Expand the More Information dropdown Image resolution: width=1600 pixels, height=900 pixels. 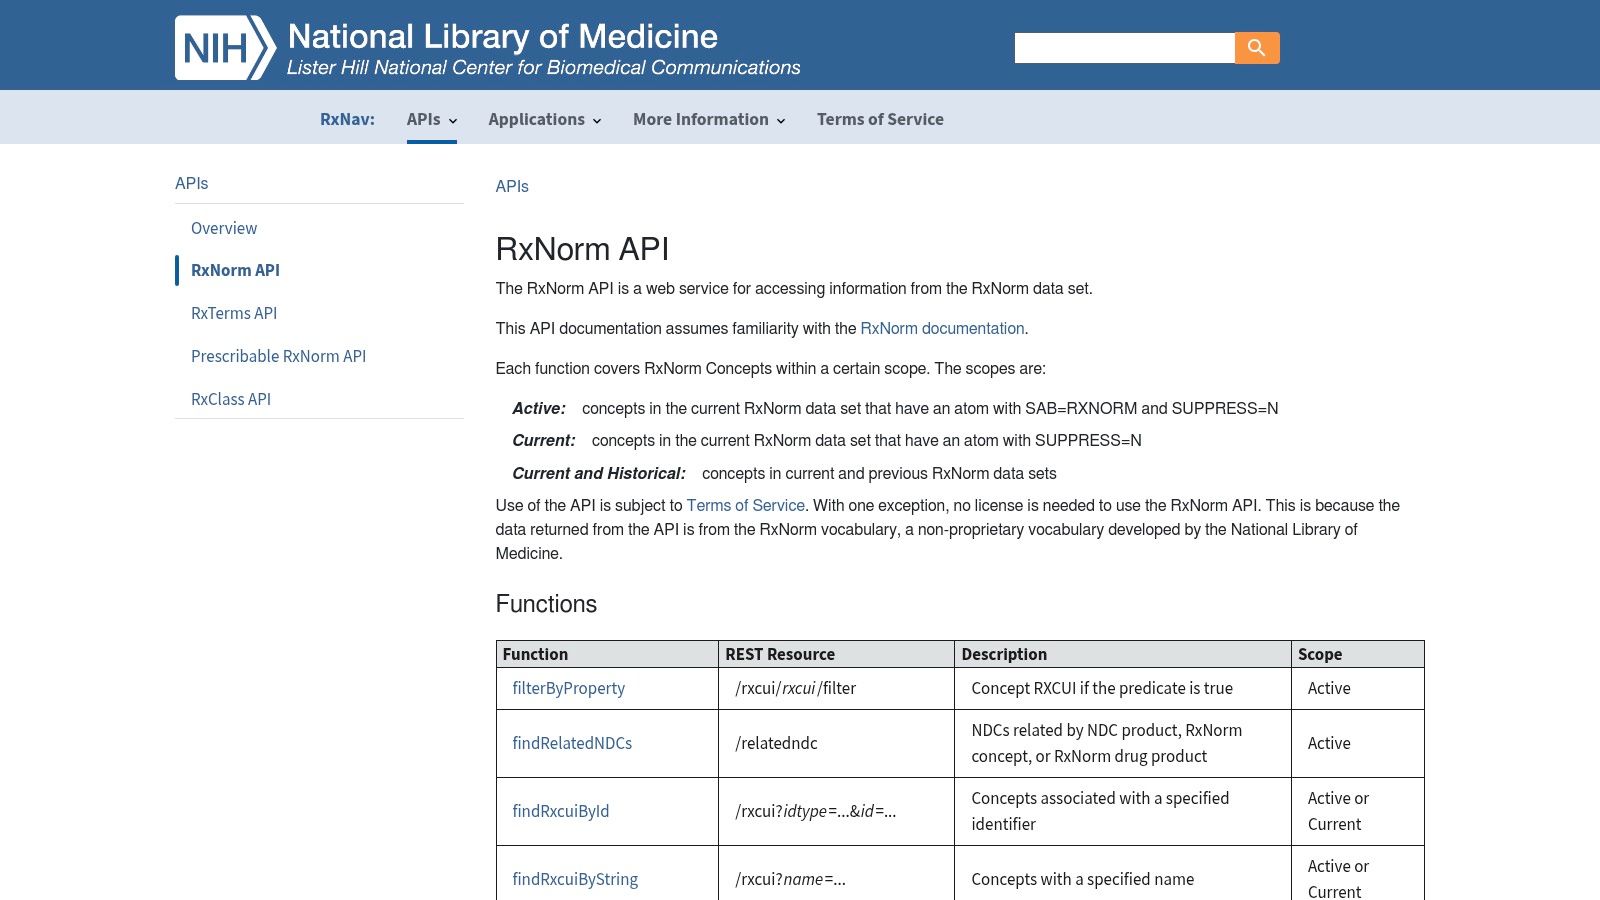709,119
